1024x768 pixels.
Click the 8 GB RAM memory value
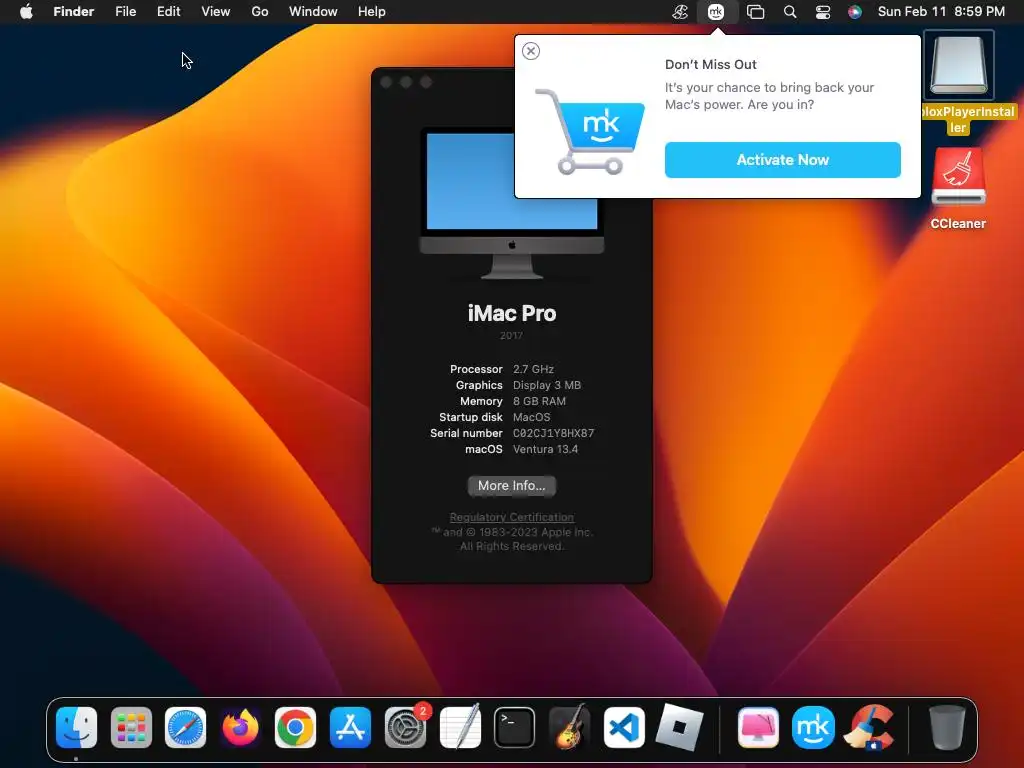coord(539,401)
